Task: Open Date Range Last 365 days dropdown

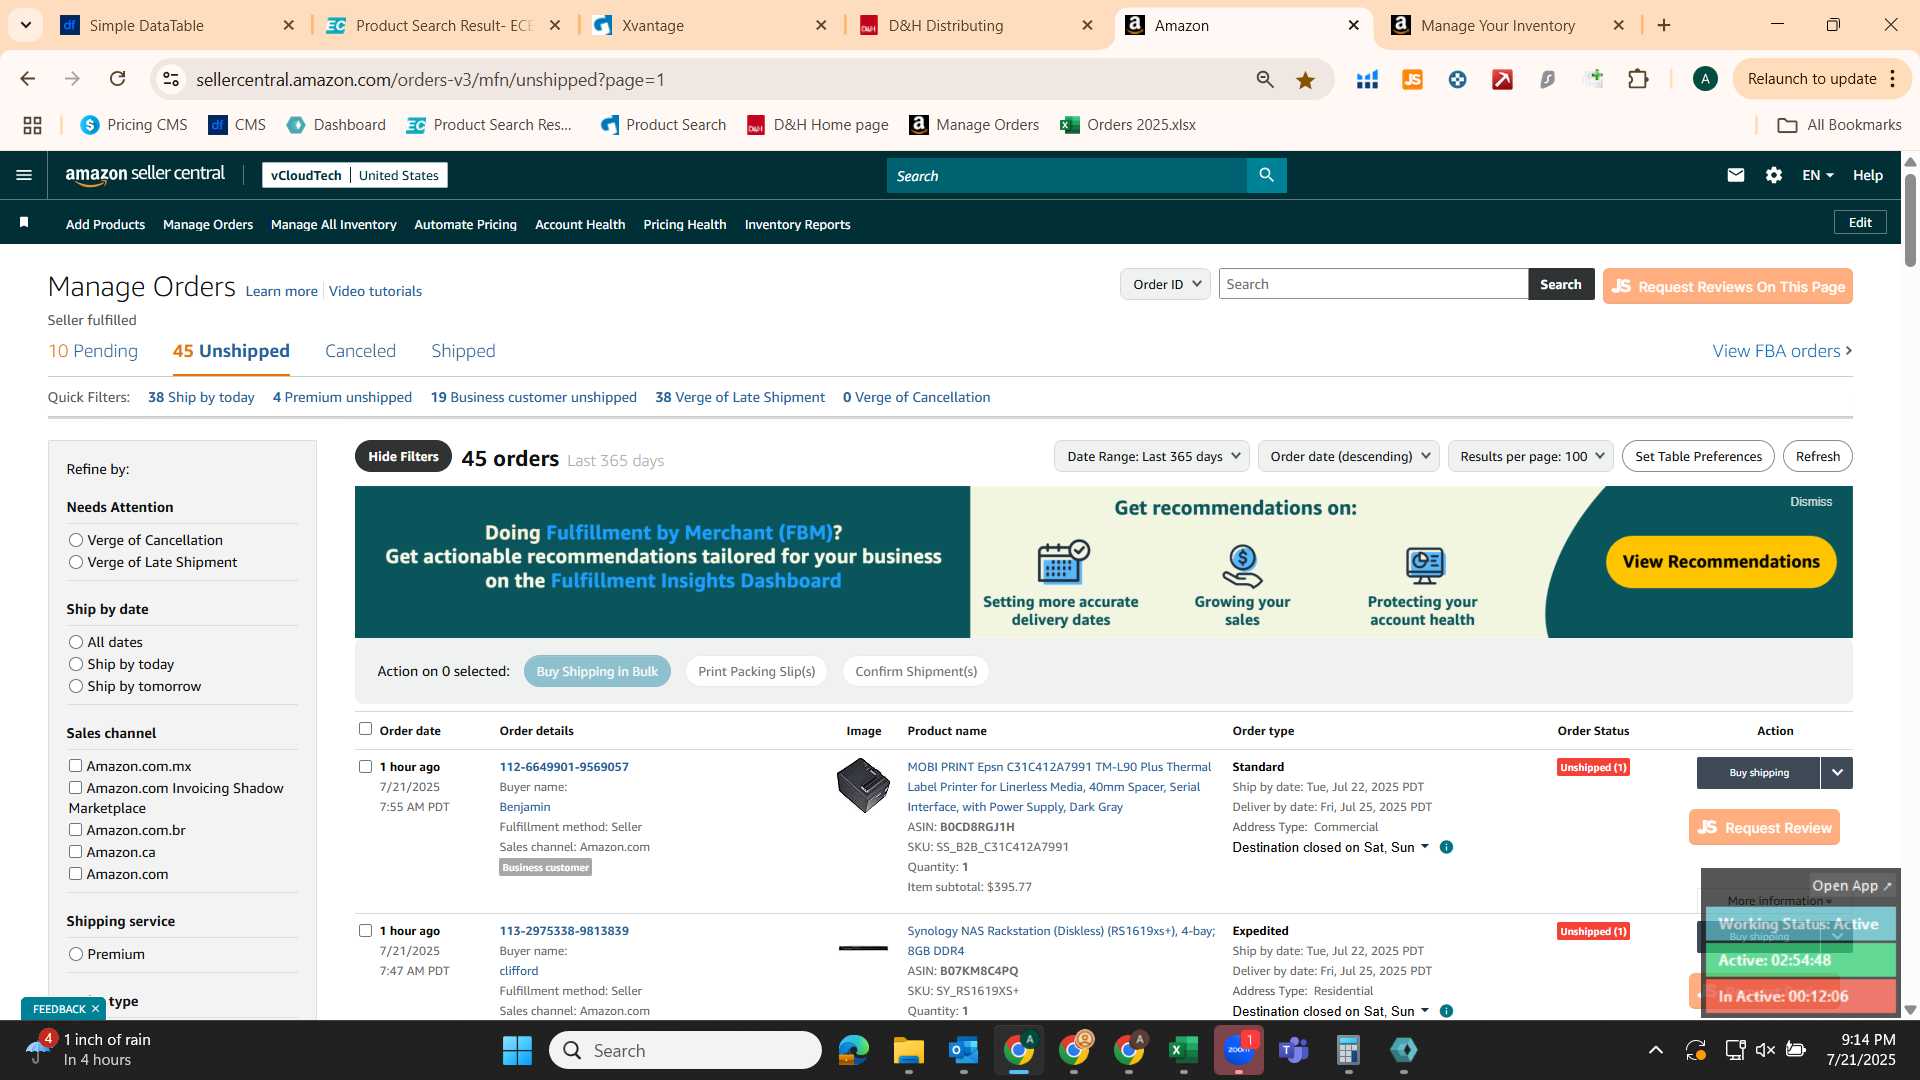Action: pyautogui.click(x=1152, y=456)
